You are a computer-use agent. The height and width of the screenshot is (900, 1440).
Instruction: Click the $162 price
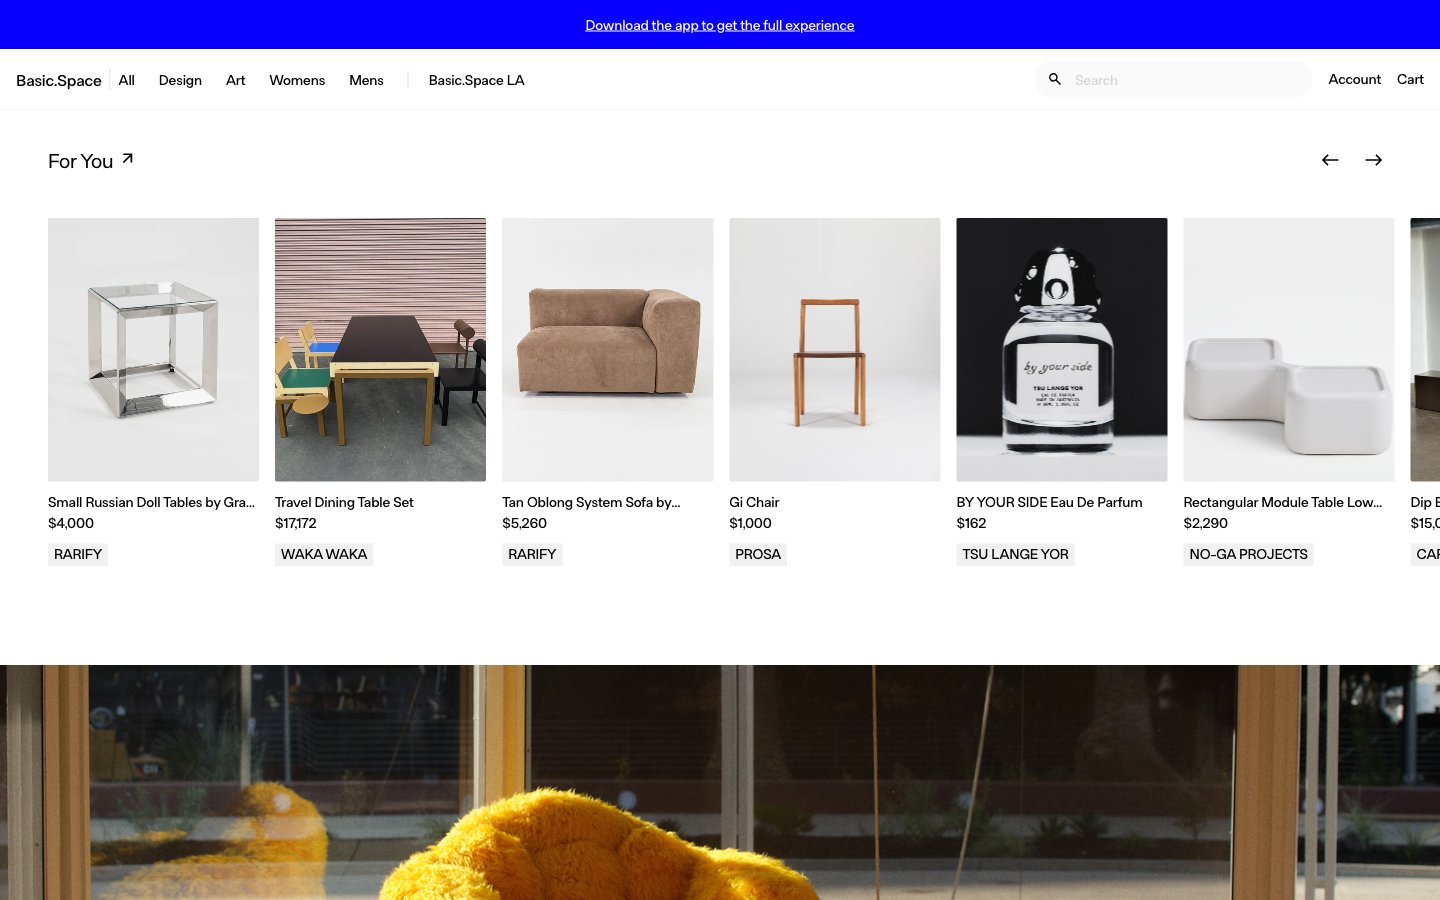(971, 523)
